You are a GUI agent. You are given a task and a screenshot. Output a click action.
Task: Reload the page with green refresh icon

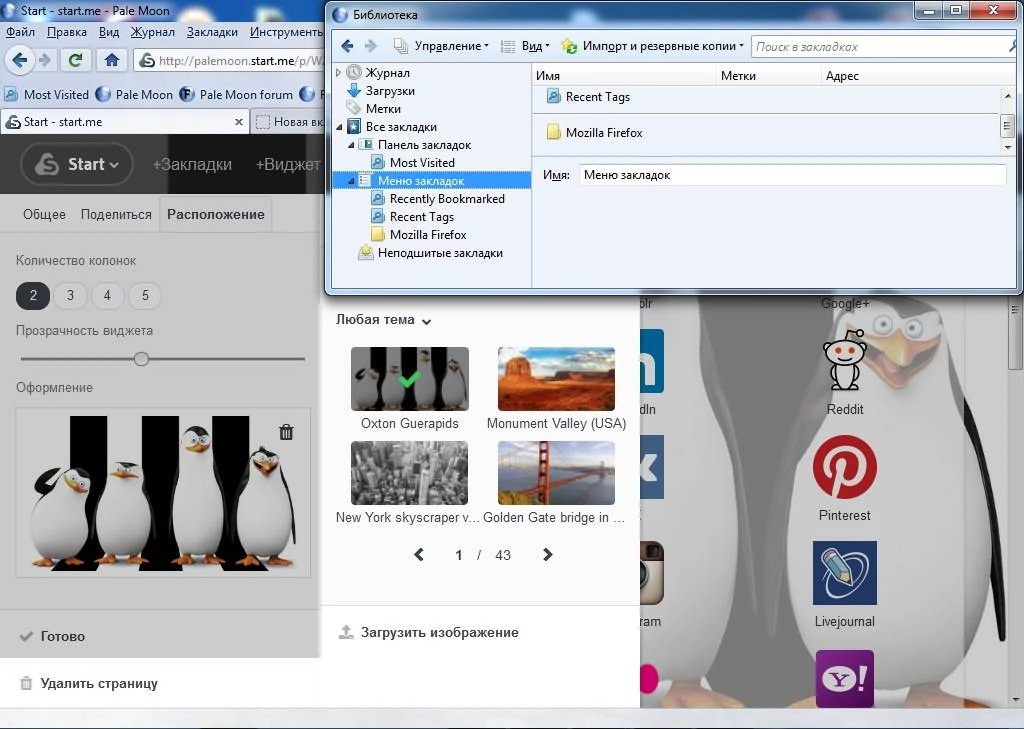click(76, 61)
